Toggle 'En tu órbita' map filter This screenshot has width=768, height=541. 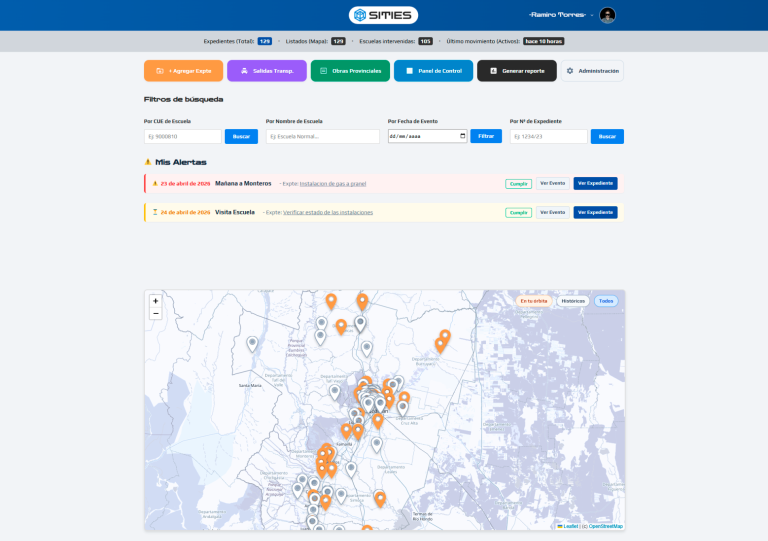(533, 301)
